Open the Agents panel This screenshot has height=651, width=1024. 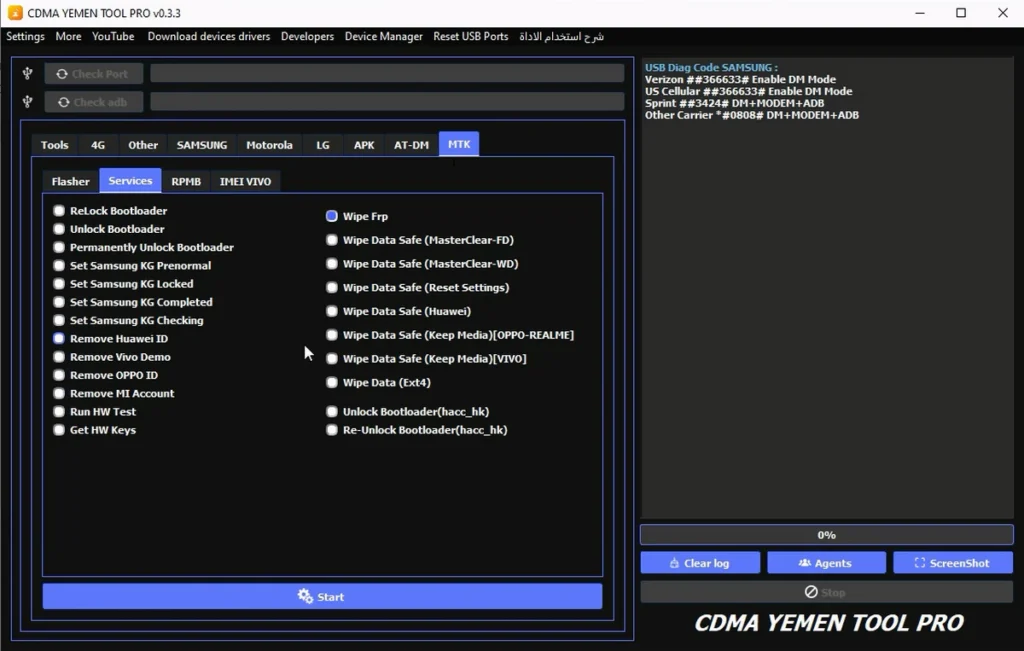coord(826,563)
